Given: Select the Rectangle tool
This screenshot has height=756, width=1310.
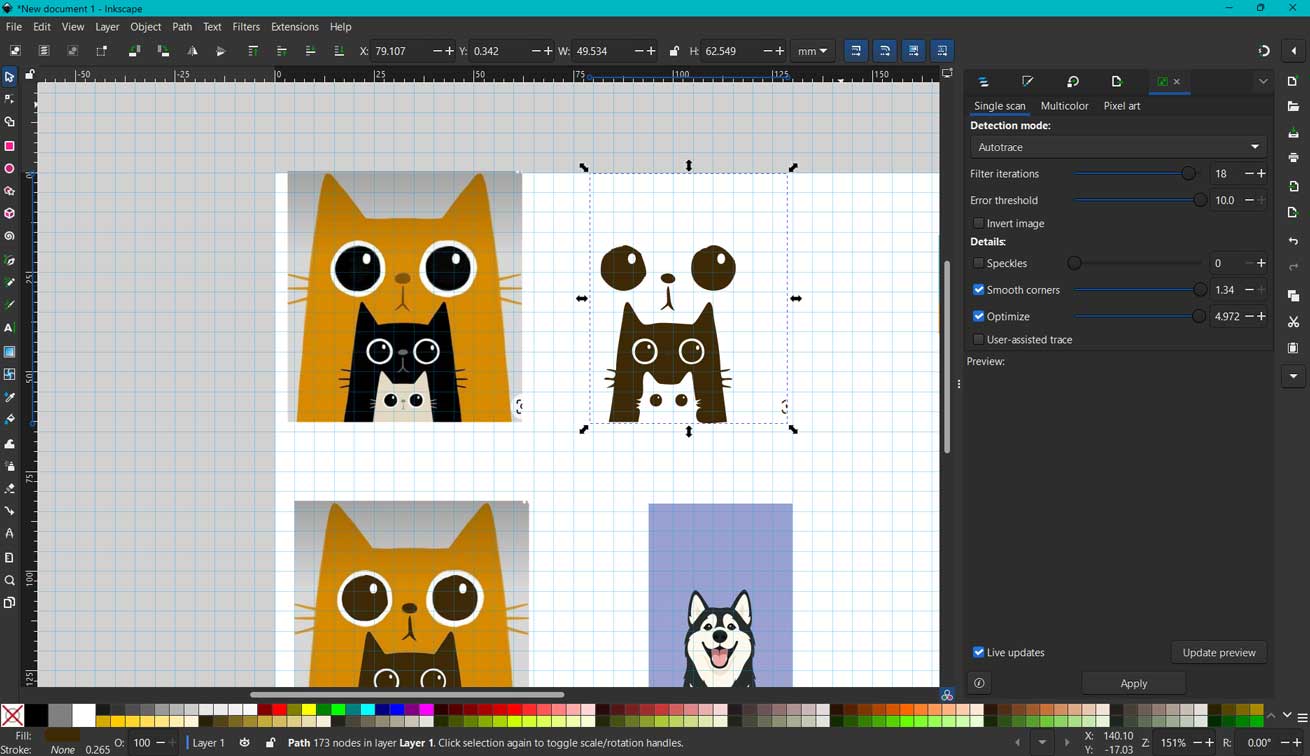Looking at the screenshot, I should (x=10, y=143).
